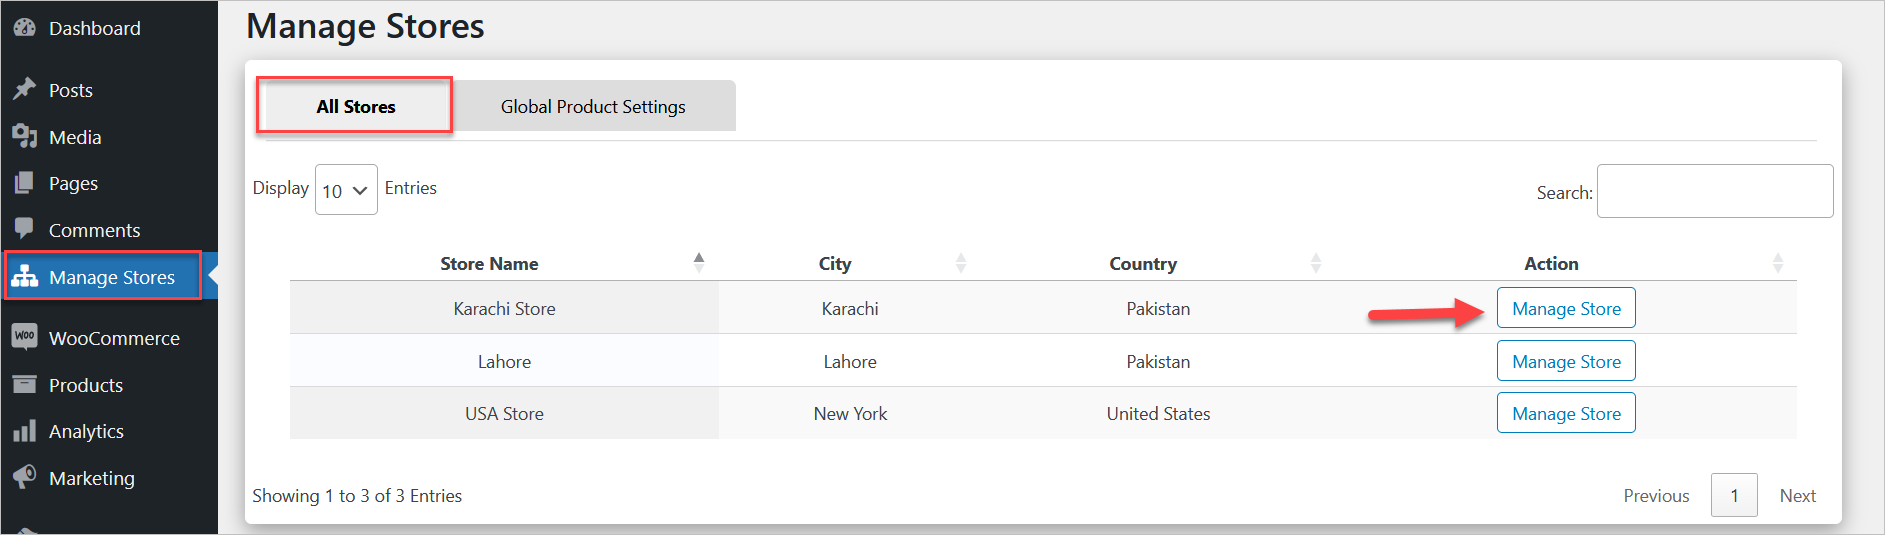
Task: Click the Dashboard gauge icon
Action: click(25, 28)
